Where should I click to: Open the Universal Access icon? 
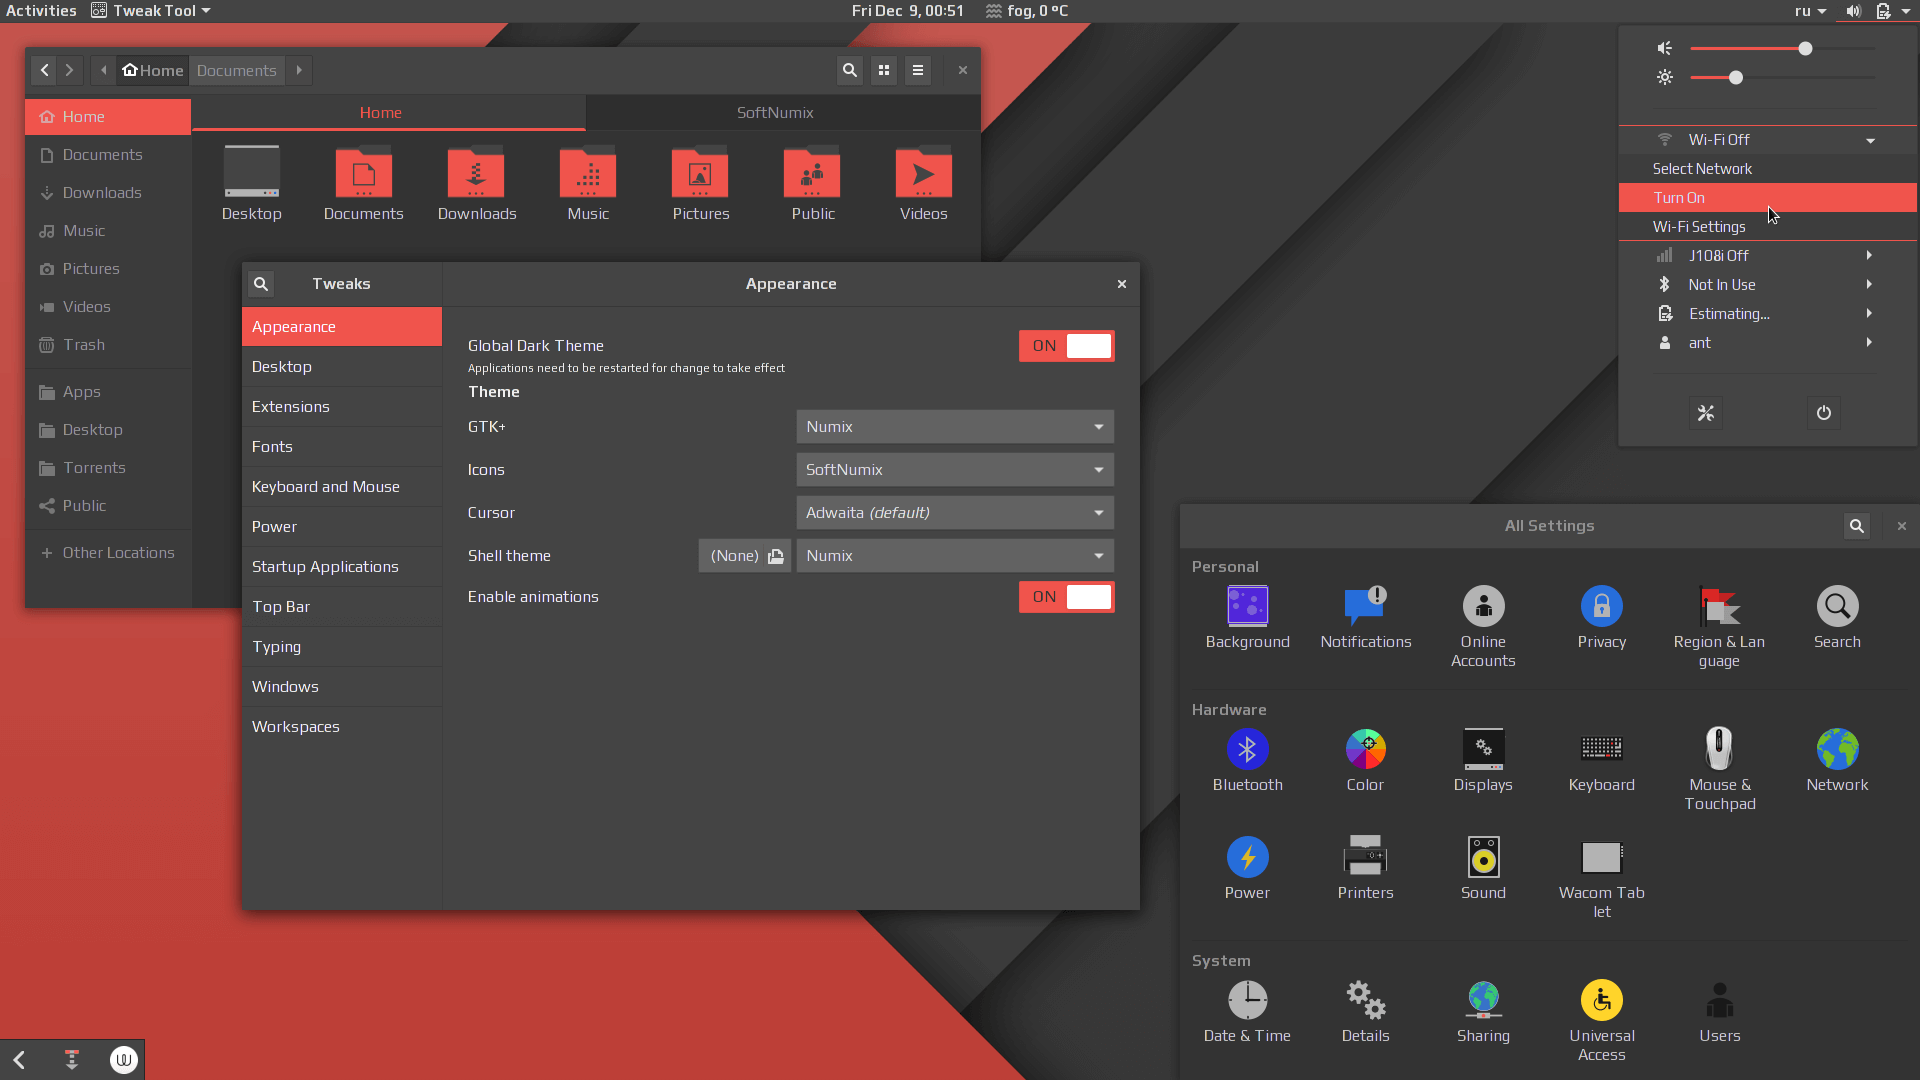pos(1601,1000)
